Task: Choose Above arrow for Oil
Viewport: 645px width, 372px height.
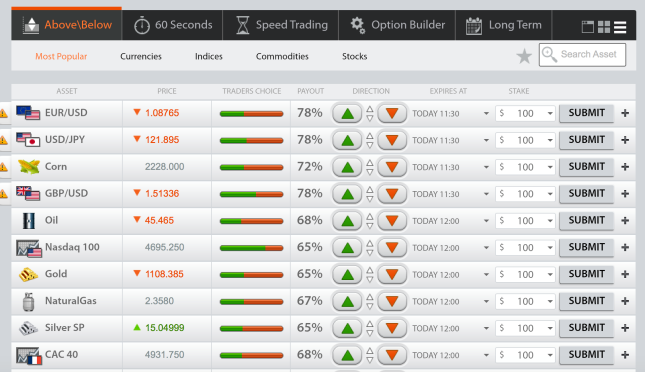Action: tap(347, 221)
